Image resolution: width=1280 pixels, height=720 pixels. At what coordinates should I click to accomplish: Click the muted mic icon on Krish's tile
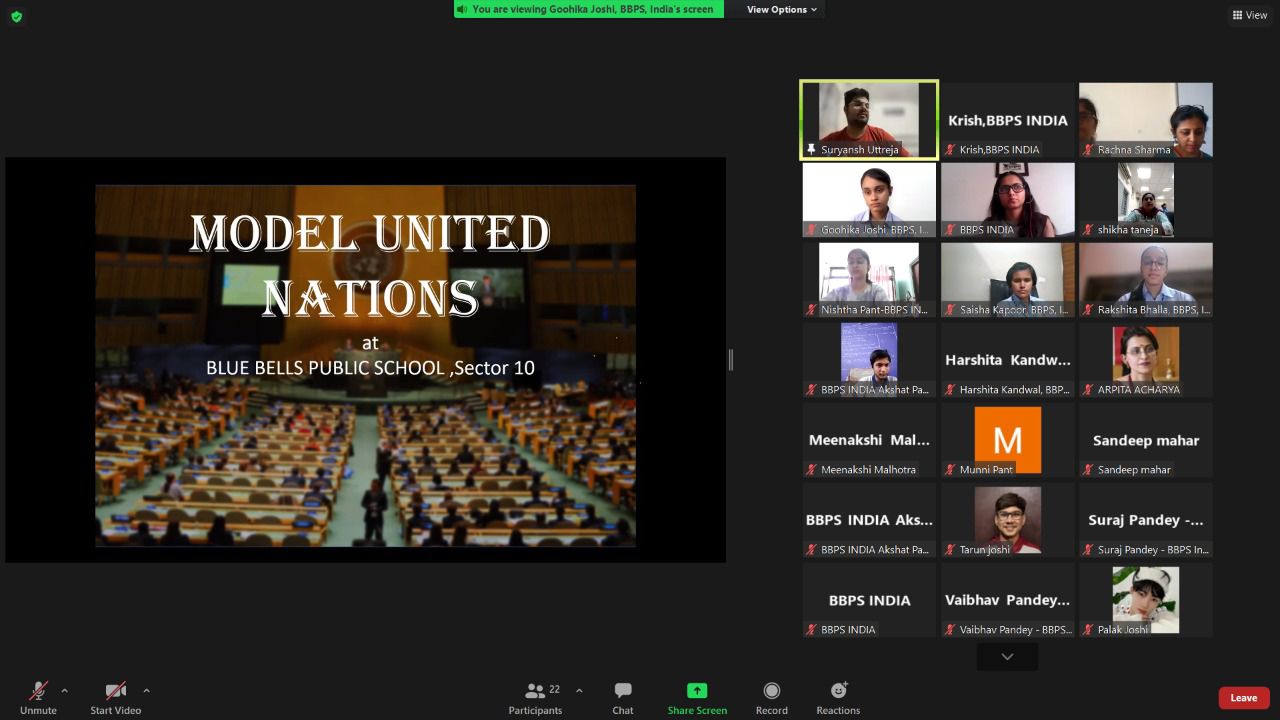(x=950, y=149)
